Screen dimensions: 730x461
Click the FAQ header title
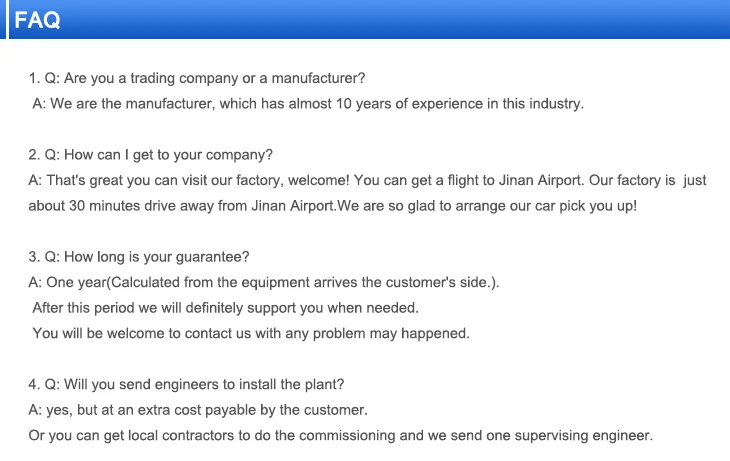point(38,20)
